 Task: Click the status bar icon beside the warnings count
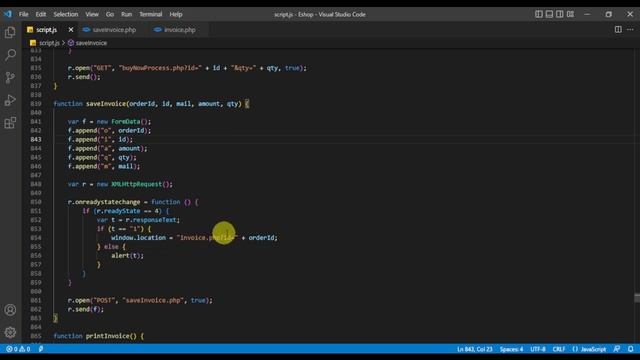[x=41, y=349]
